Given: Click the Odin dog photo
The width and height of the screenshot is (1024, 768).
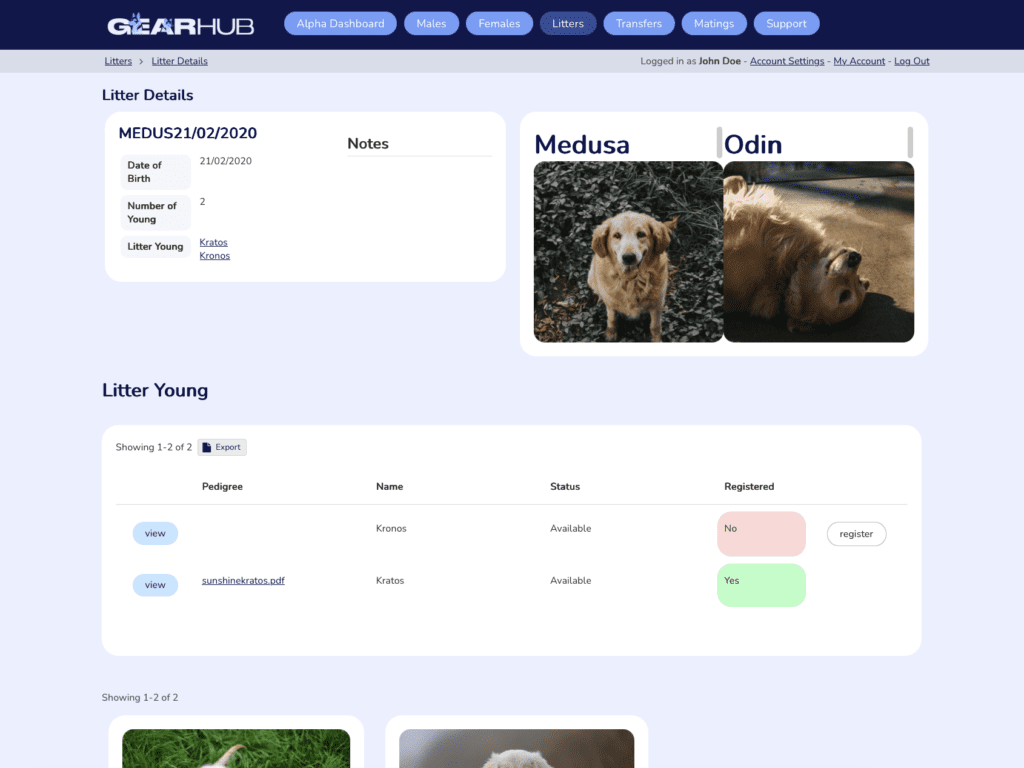Looking at the screenshot, I should pyautogui.click(x=818, y=251).
